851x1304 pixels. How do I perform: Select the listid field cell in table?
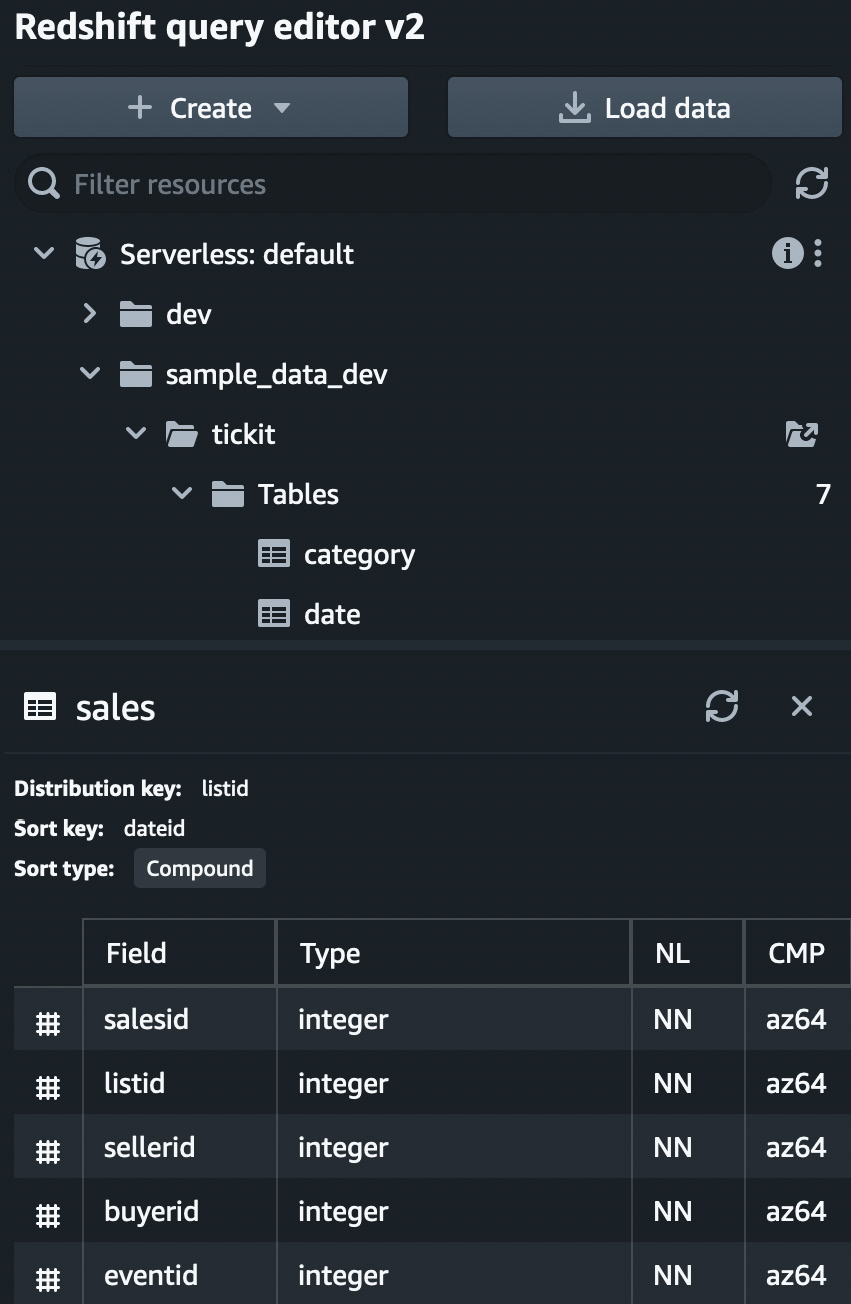(x=179, y=1083)
